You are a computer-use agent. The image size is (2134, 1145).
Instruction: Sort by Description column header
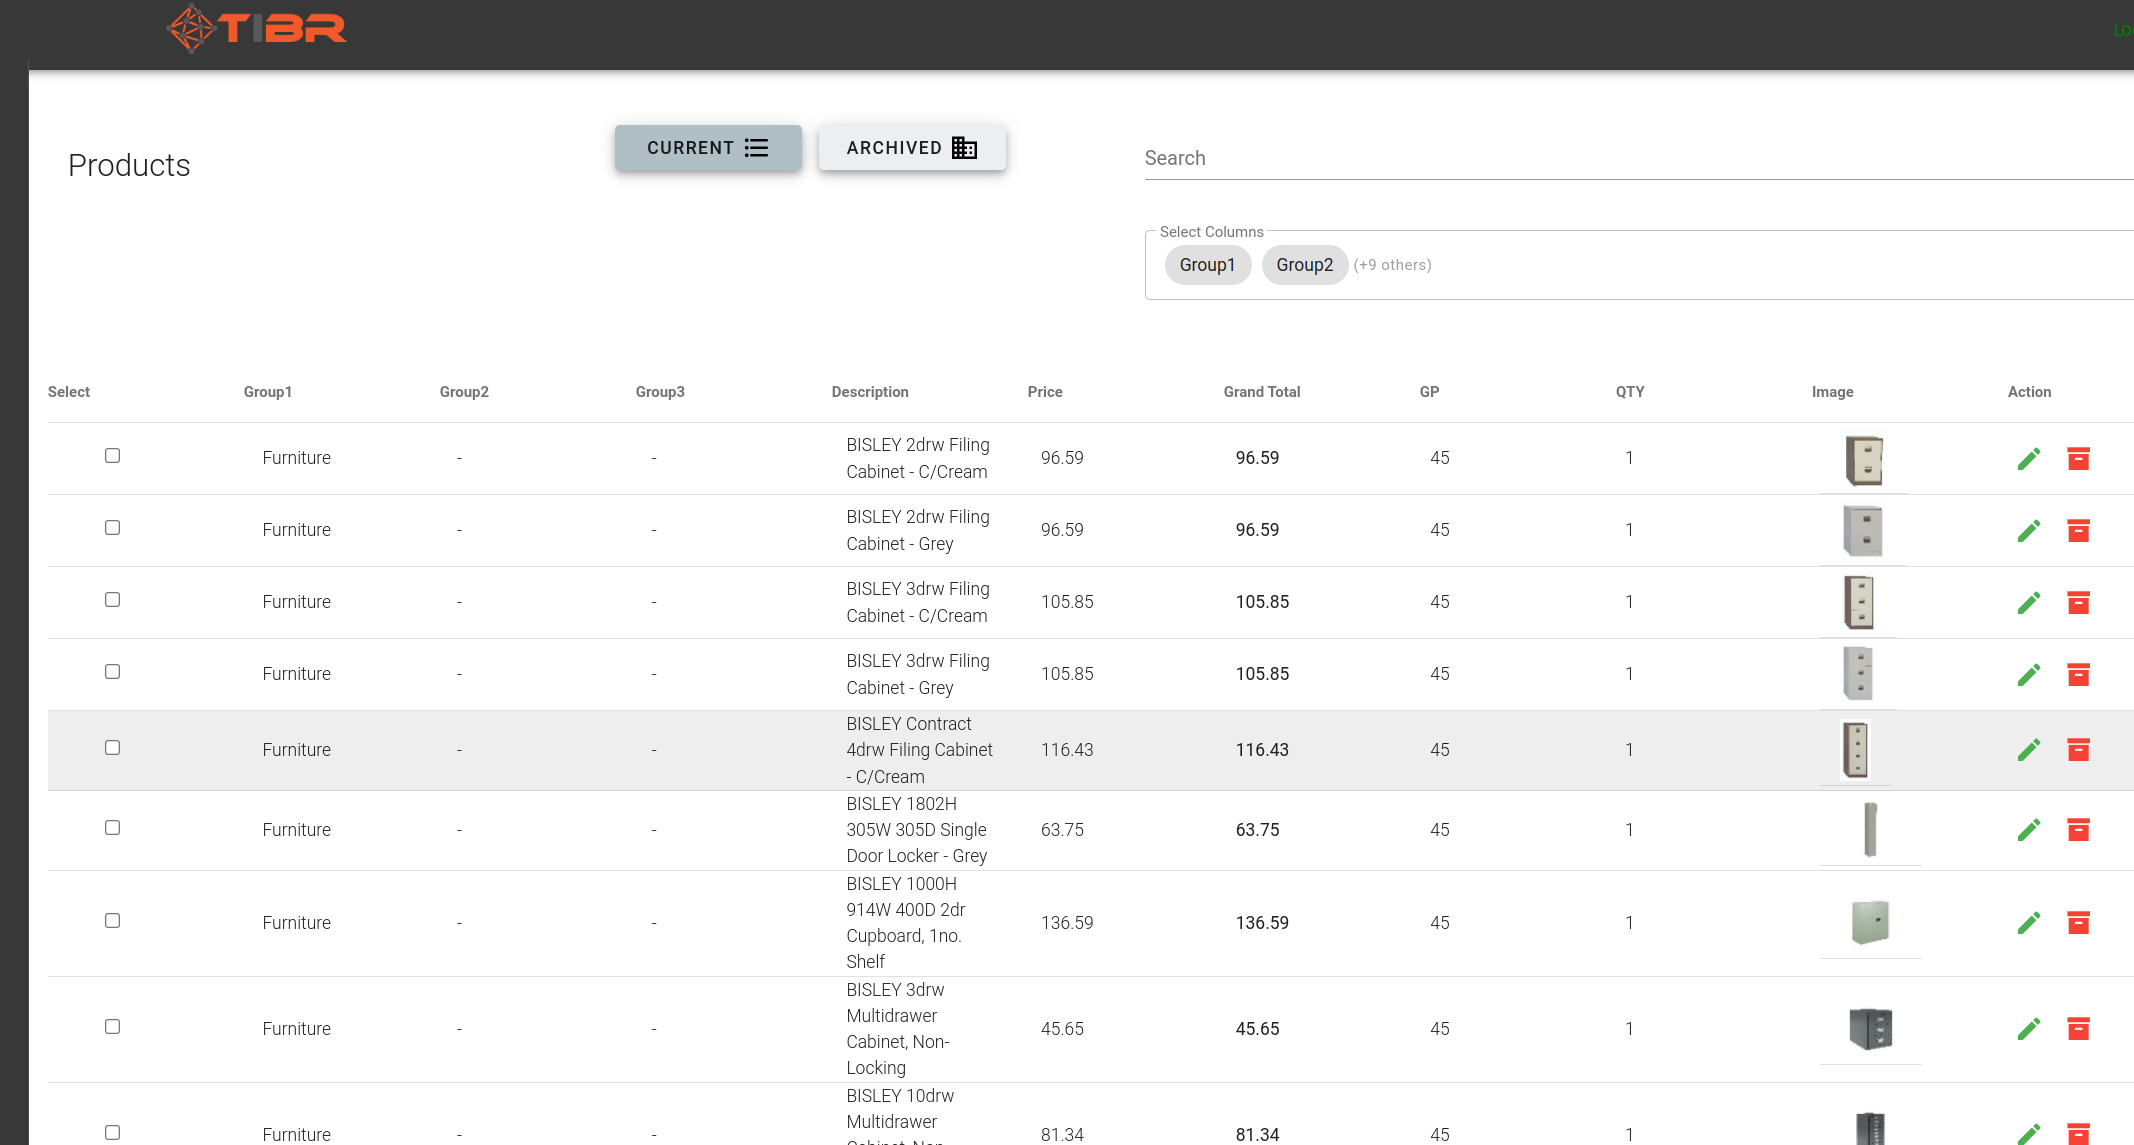[870, 392]
